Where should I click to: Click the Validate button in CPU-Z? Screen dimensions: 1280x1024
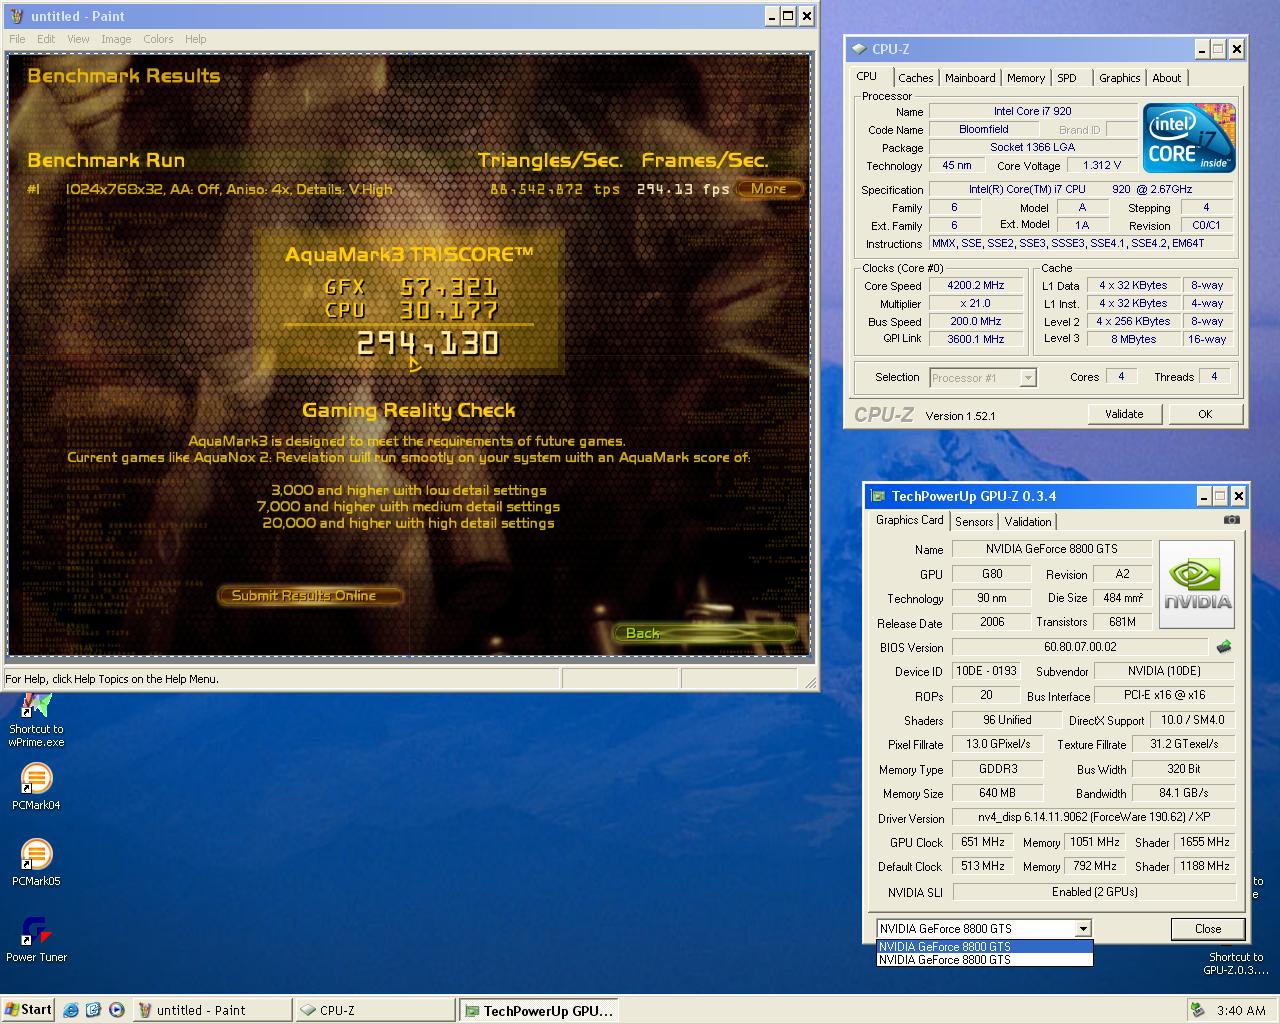click(x=1124, y=414)
